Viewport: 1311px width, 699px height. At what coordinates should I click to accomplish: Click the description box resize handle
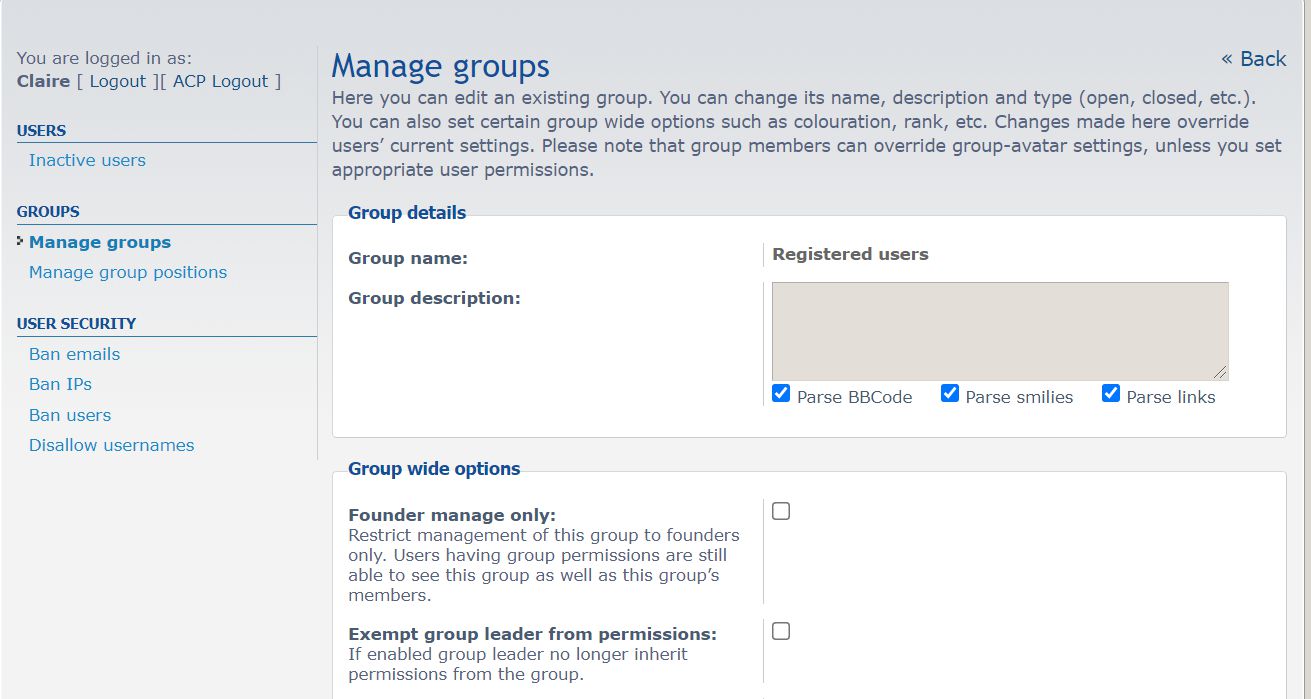click(1221, 373)
